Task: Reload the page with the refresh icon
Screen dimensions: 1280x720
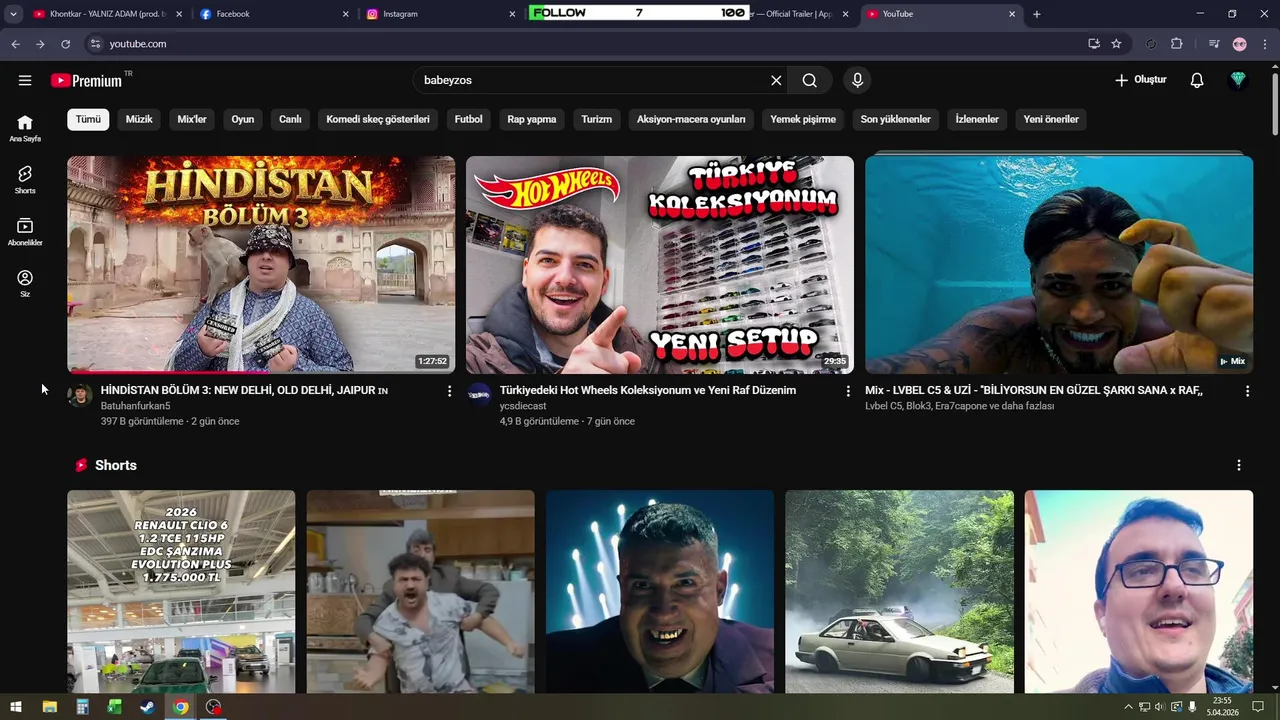Action: point(66,44)
